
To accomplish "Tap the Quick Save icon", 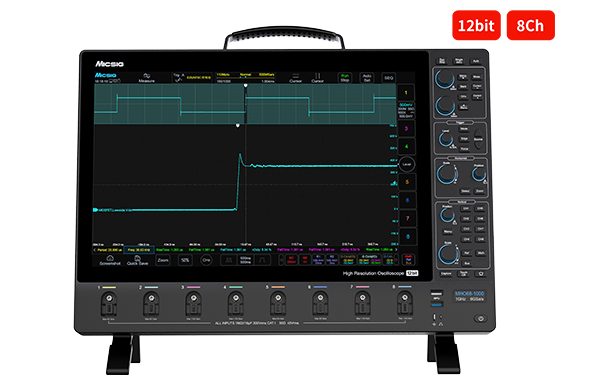I will [x=137, y=258].
